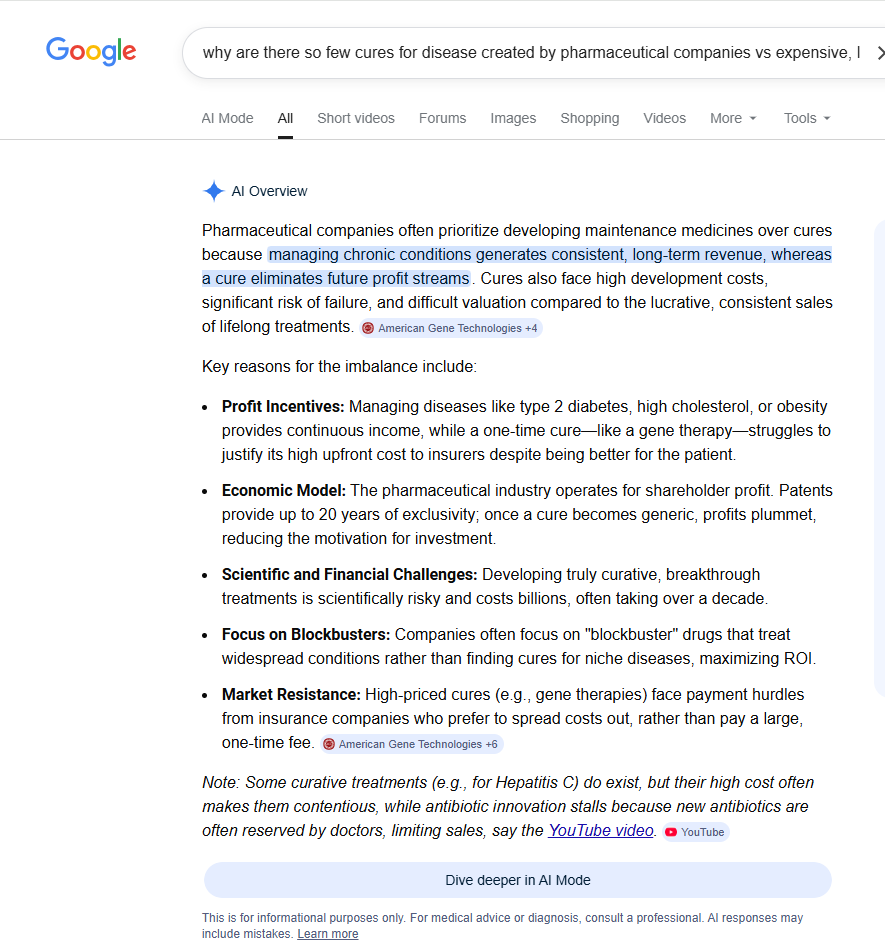Open the American Gene Technologies +6 source chip
The height and width of the screenshot is (945, 885).
411,744
